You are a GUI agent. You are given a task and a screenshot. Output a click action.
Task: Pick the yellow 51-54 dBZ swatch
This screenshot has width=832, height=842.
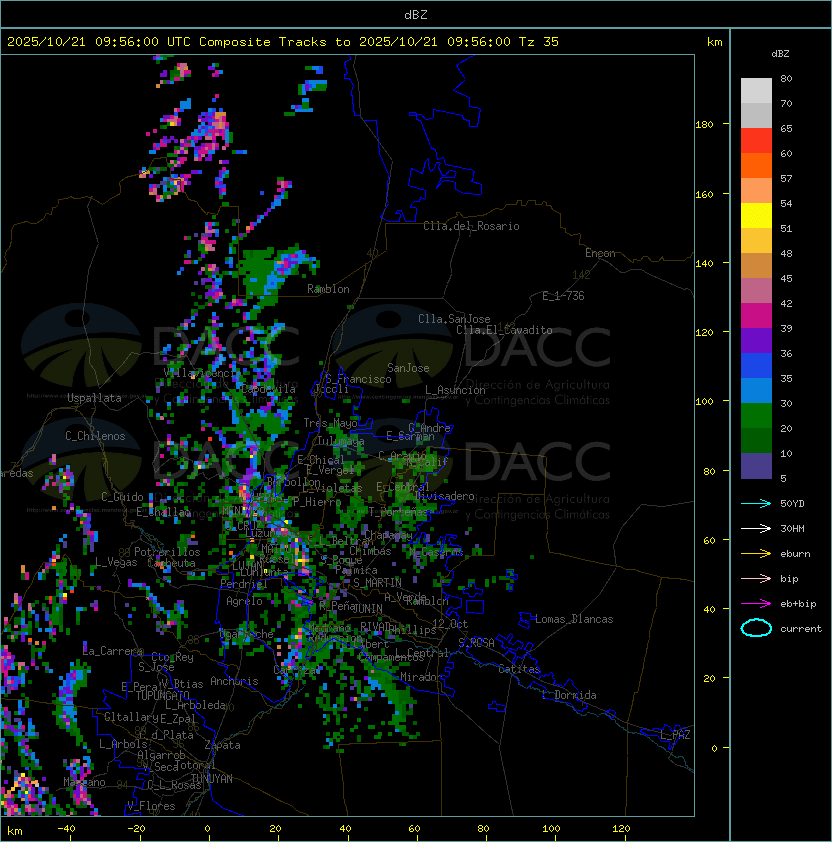756,216
